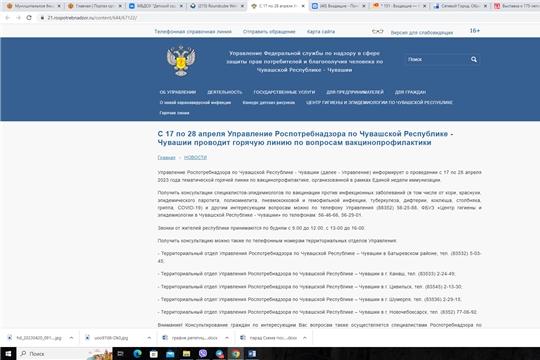
Task: Switch to the Сетевой Город tab
Action: point(460,6)
